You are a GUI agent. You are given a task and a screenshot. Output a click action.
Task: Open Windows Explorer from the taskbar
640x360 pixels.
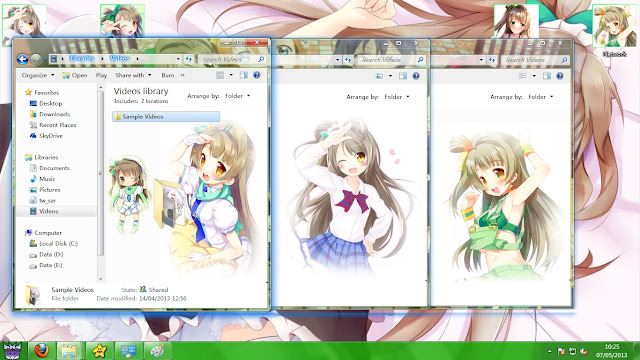(x=69, y=351)
